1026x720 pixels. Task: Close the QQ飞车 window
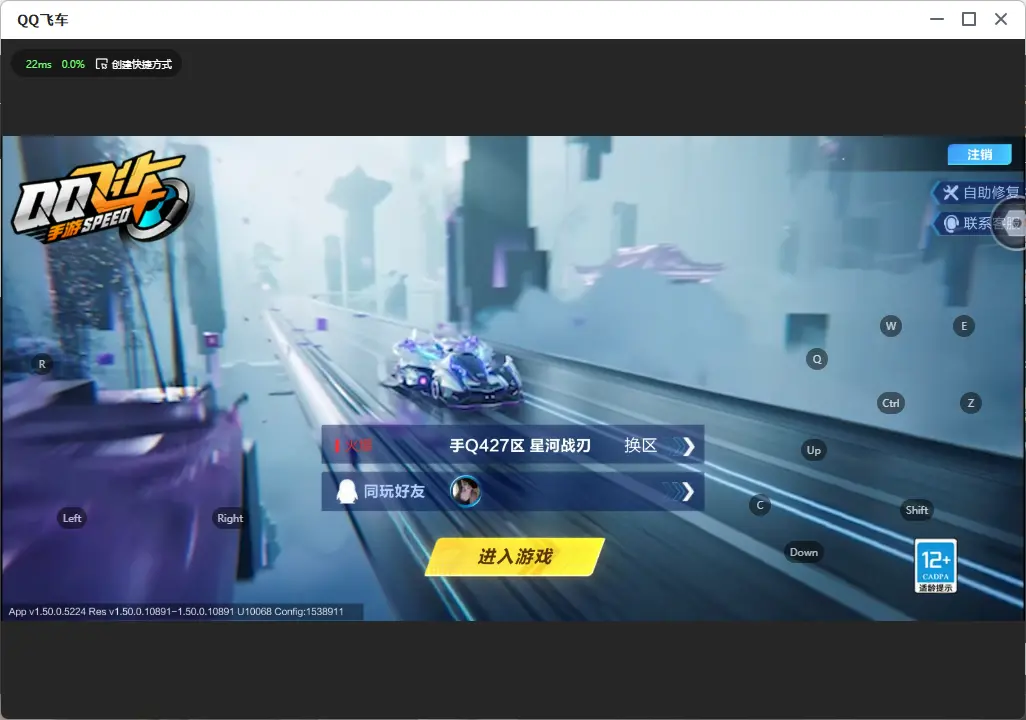click(1001, 20)
